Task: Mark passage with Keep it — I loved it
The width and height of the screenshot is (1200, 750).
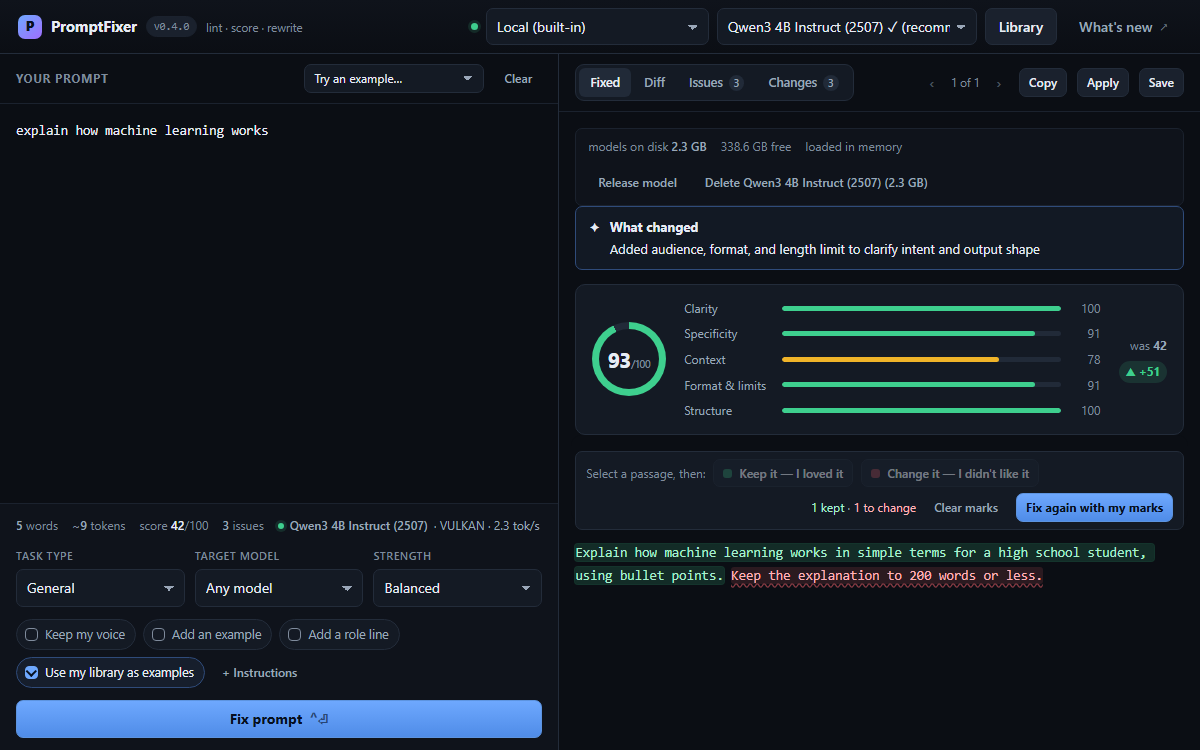Action: (783, 474)
